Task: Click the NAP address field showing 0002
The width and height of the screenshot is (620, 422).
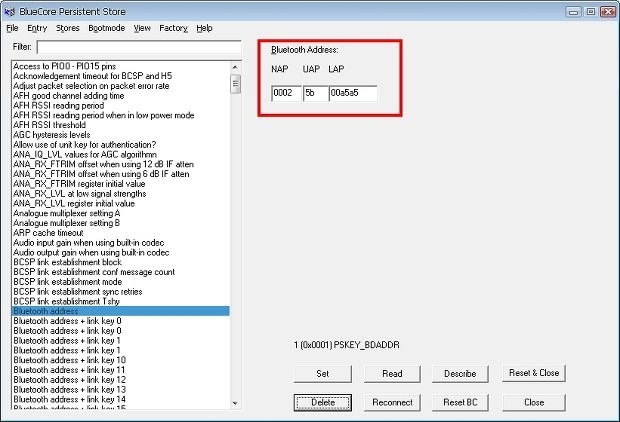Action: 287,93
